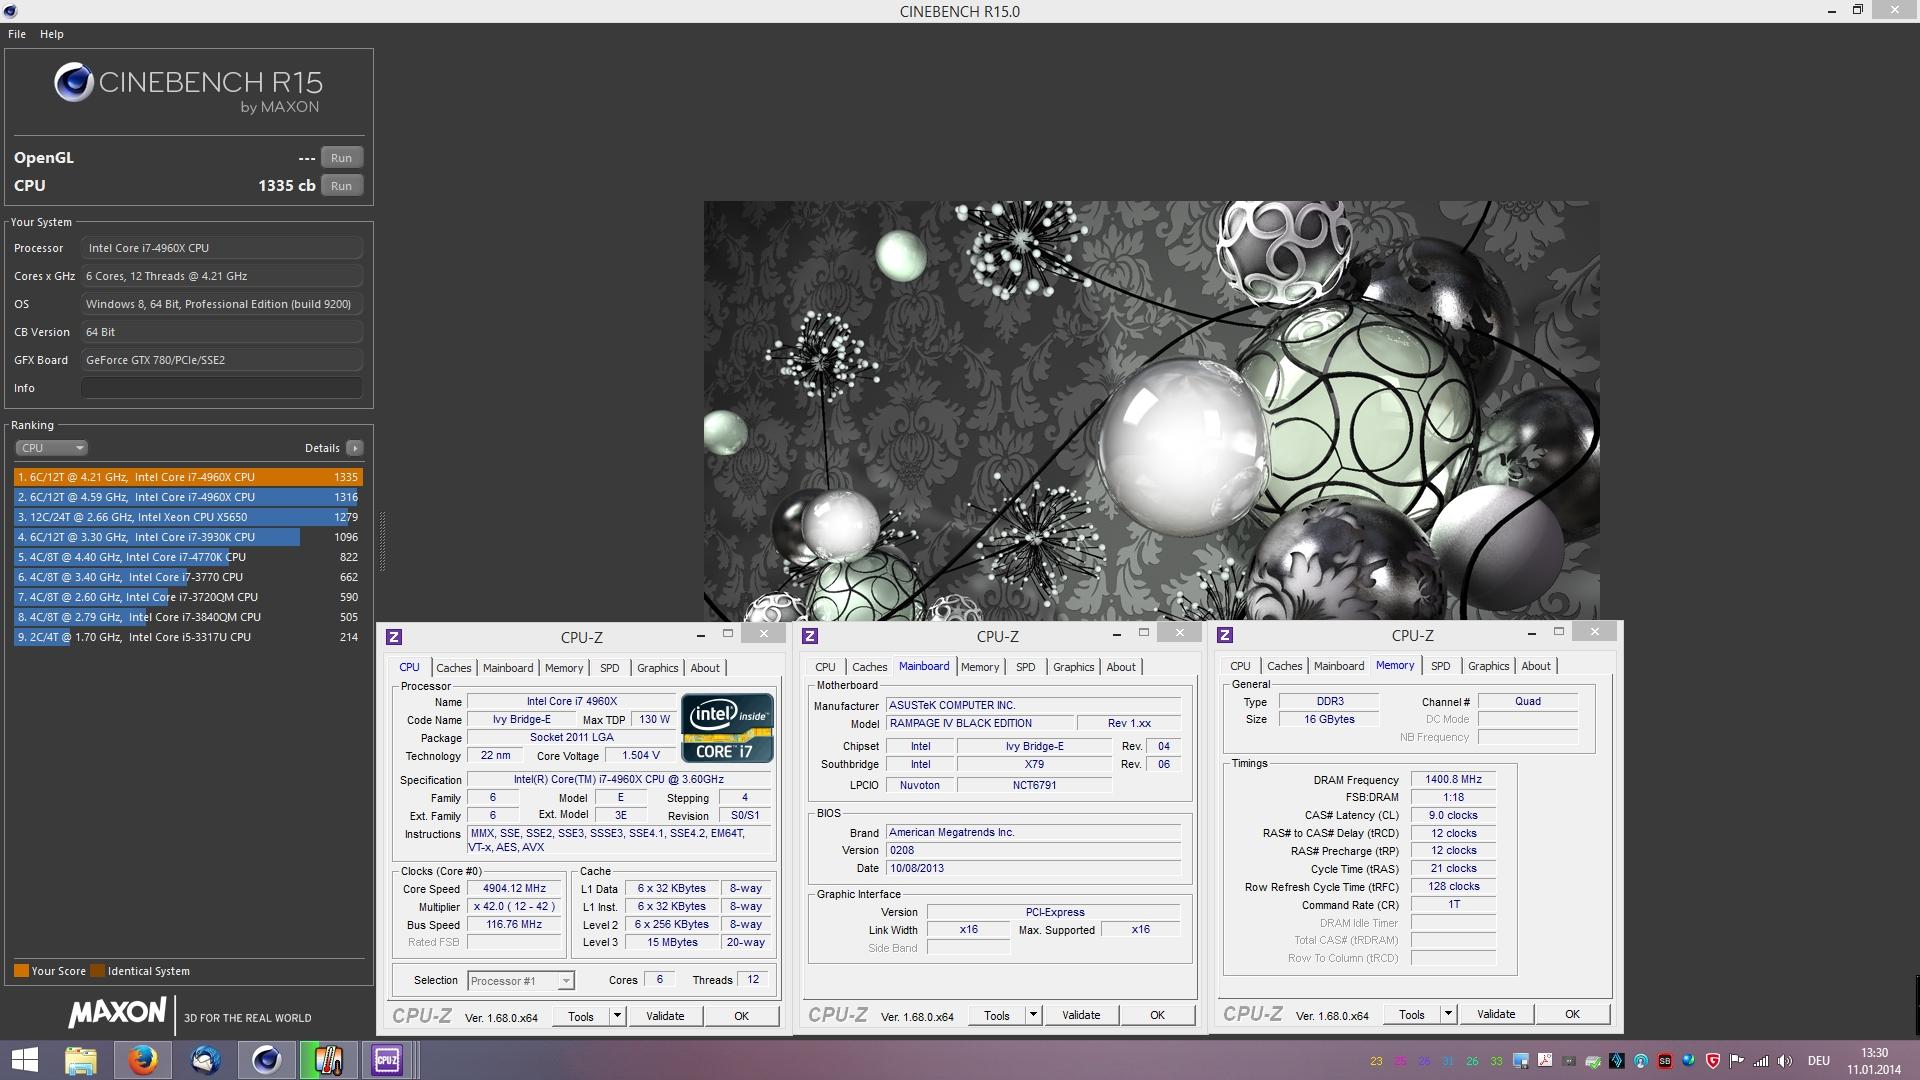Image resolution: width=1920 pixels, height=1080 pixels.
Task: Click the rendered spheres benchmark image
Action: pyautogui.click(x=1151, y=411)
